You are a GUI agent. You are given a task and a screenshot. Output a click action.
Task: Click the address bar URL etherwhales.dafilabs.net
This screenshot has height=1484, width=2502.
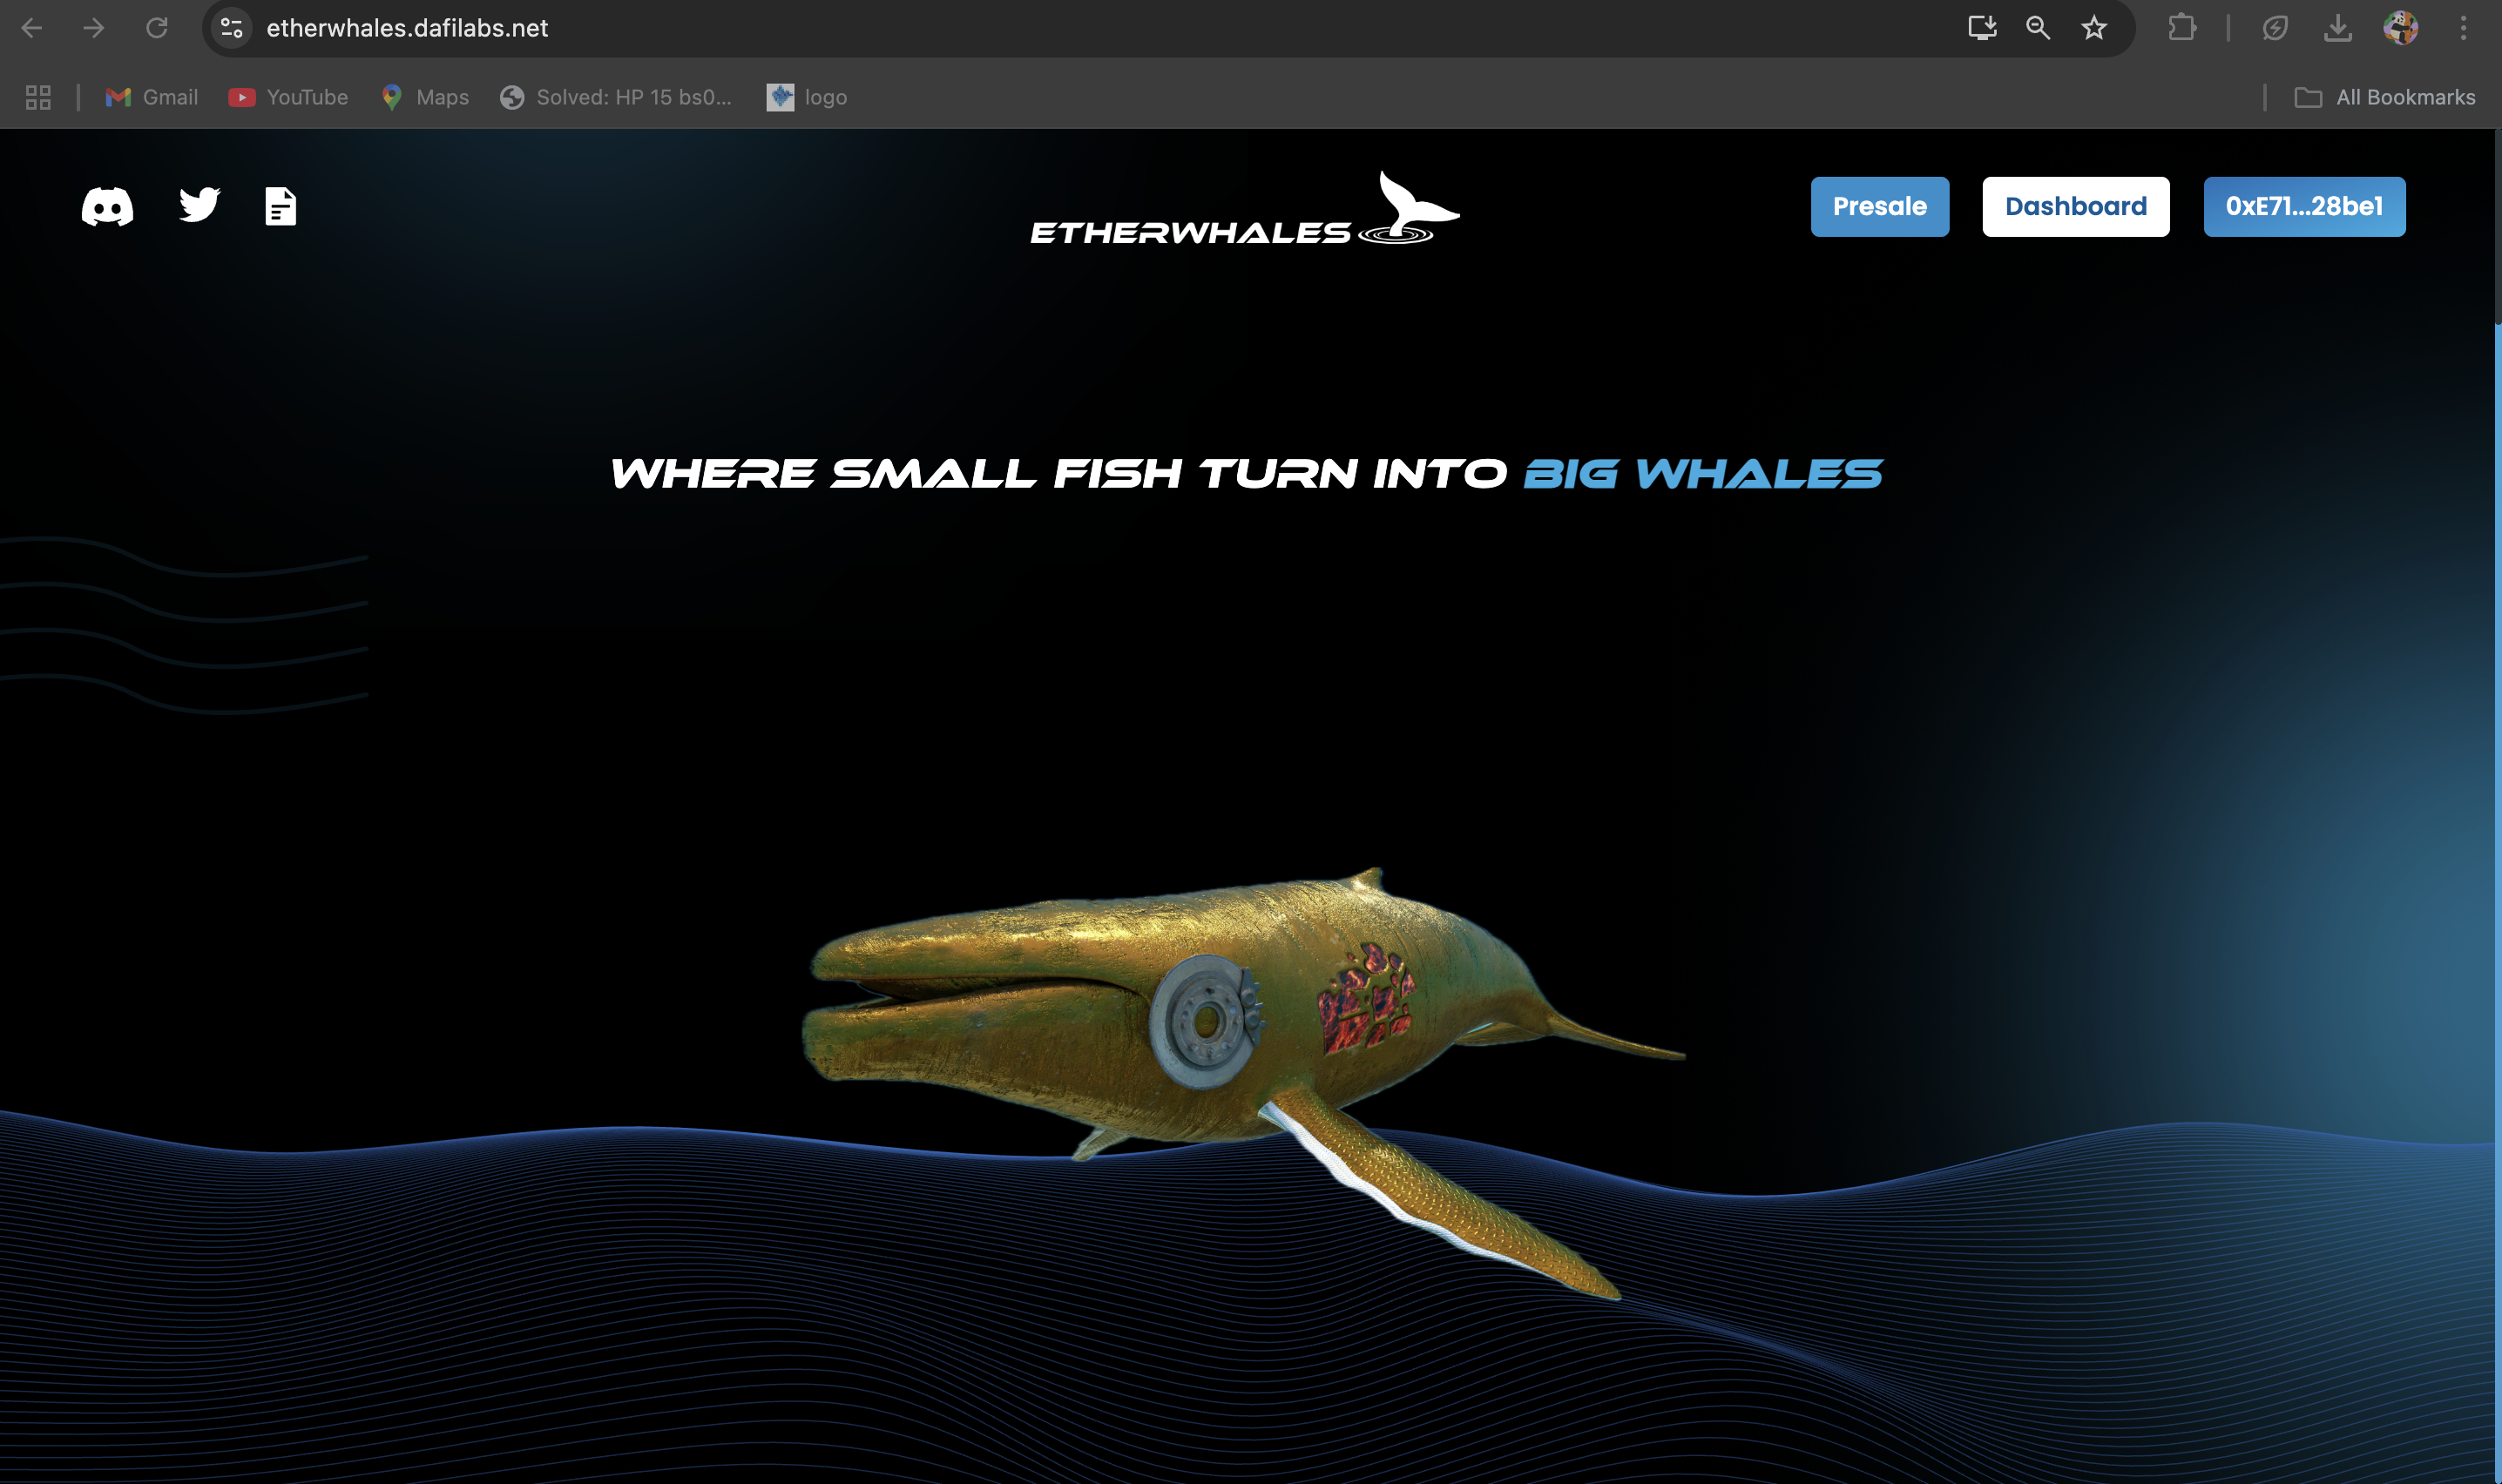pyautogui.click(x=407, y=28)
